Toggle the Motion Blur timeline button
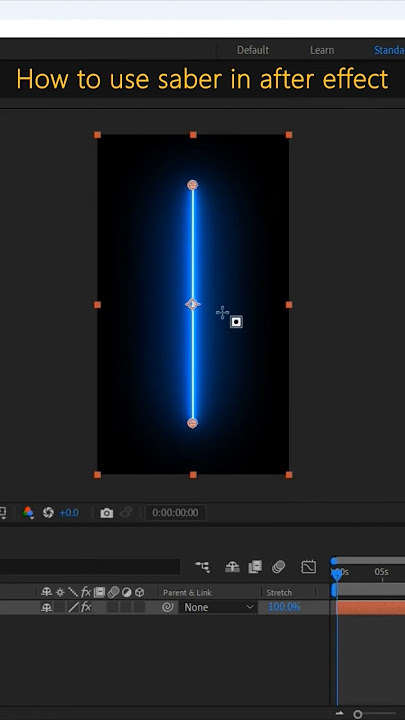 [278, 567]
